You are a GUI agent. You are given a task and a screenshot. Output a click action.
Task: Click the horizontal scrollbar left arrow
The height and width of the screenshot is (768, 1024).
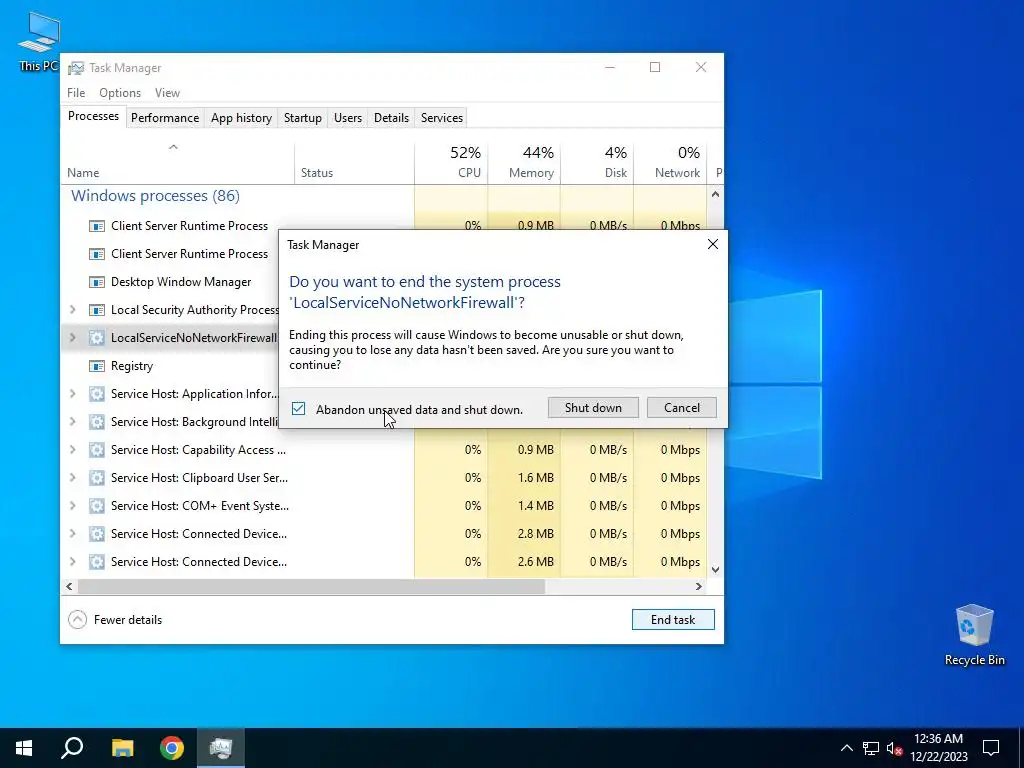click(x=69, y=586)
